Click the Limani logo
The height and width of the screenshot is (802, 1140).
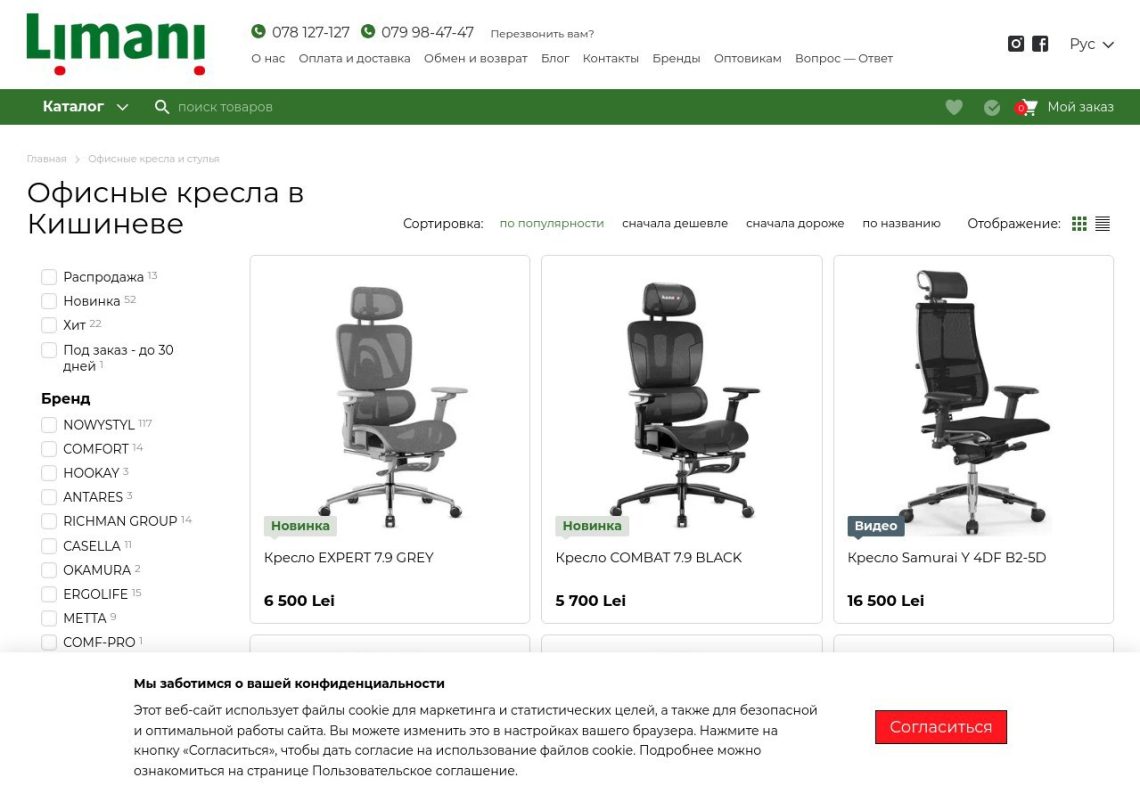[x=116, y=44]
